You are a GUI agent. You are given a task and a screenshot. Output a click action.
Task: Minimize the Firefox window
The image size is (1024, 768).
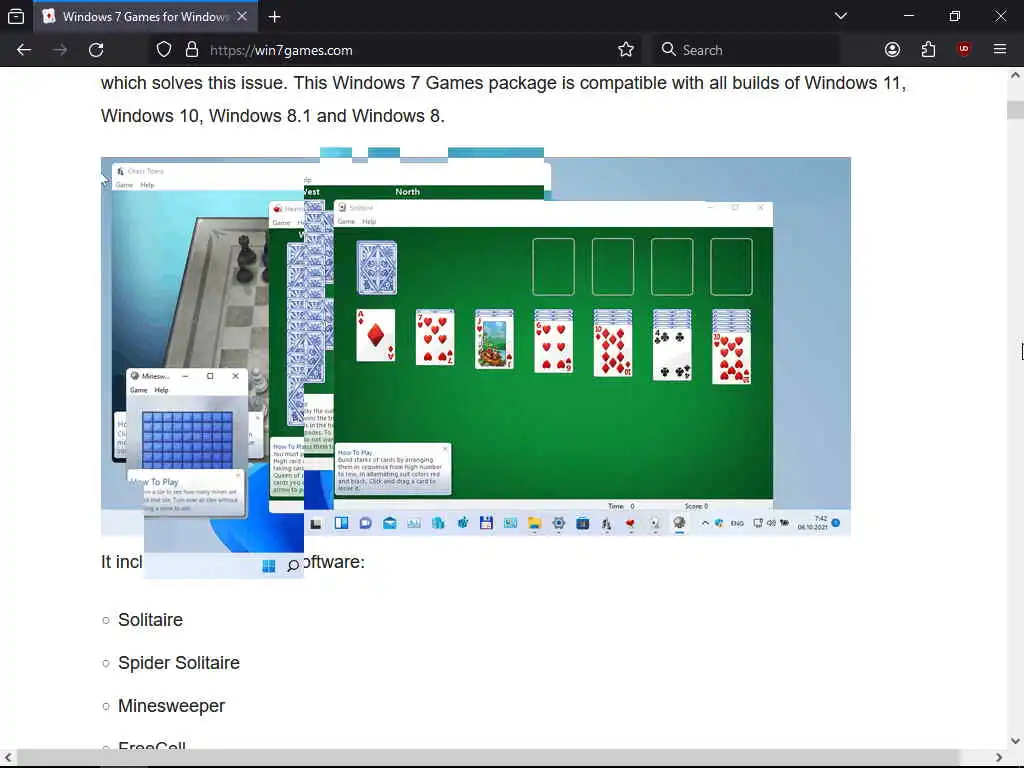908,16
